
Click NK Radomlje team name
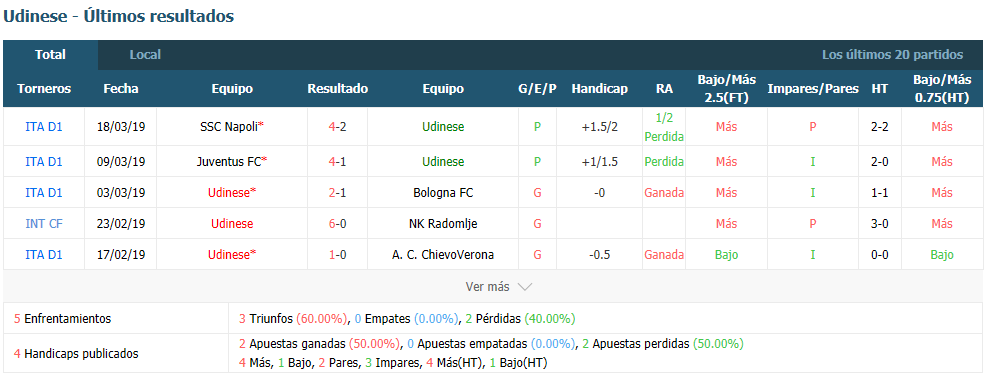pos(443,224)
